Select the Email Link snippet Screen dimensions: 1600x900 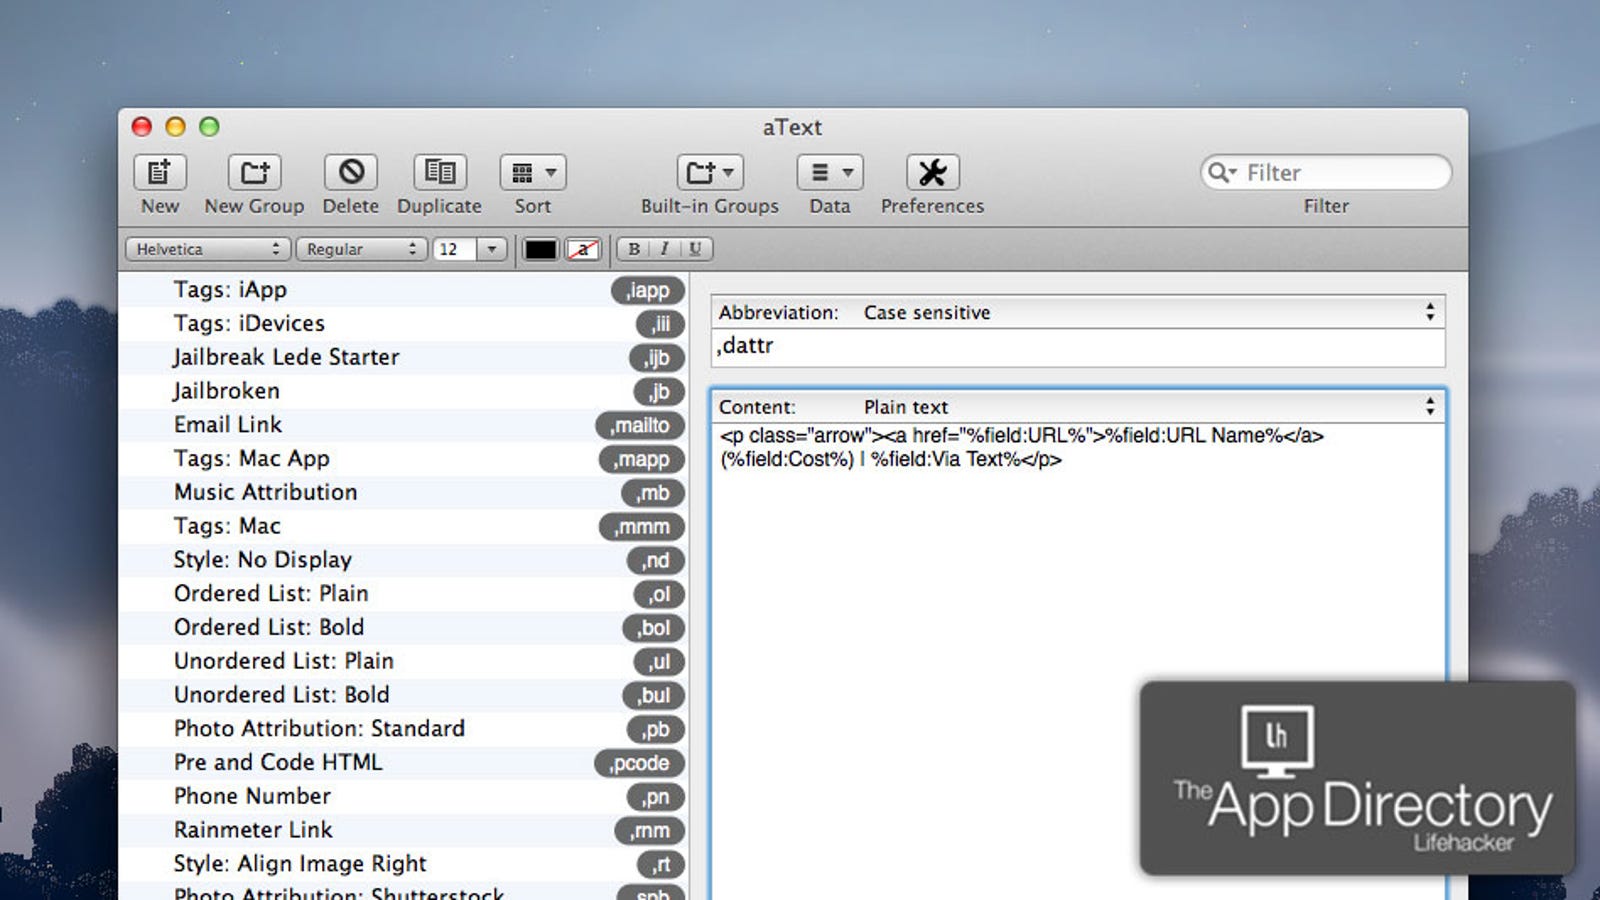point(403,425)
